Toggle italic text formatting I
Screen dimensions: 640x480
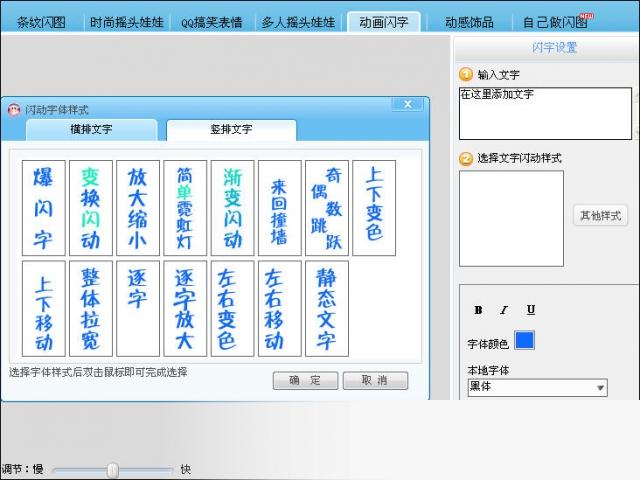point(504,310)
